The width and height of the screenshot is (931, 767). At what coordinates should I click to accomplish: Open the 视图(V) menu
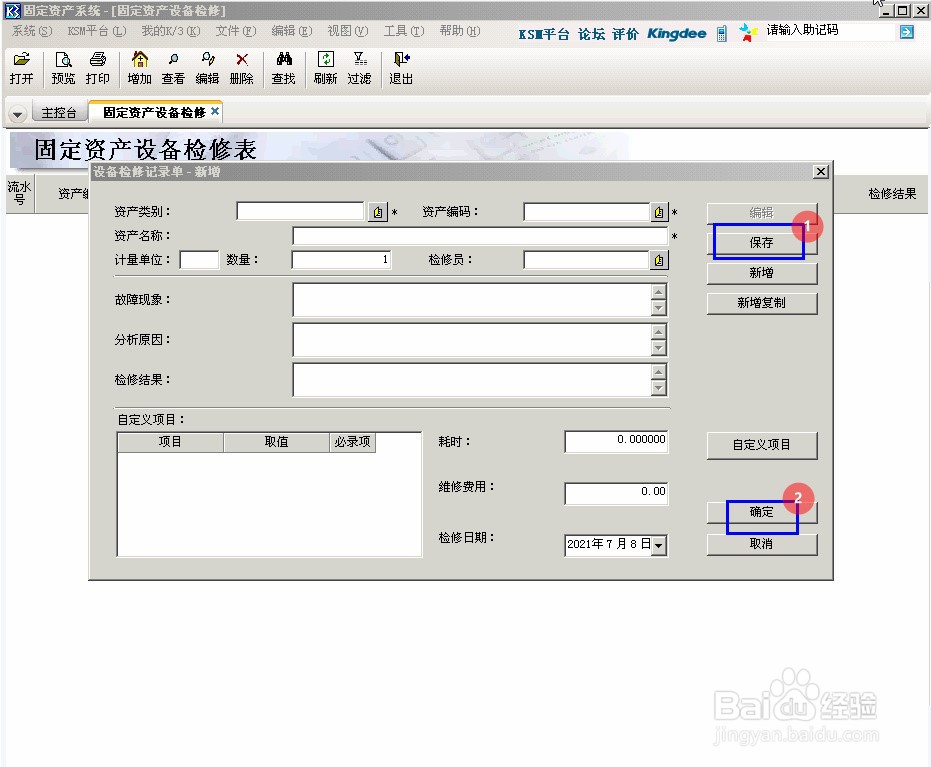pos(348,31)
